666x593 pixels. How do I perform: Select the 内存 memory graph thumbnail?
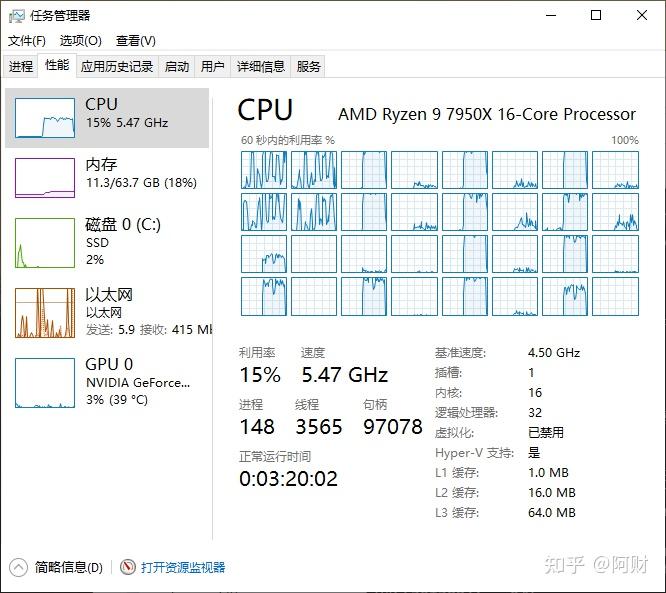point(45,178)
